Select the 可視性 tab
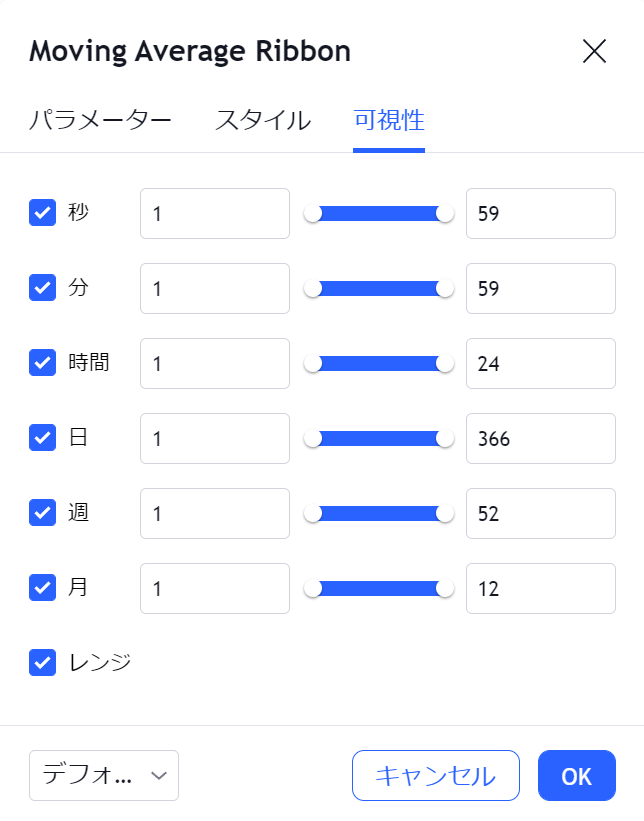This screenshot has width=644, height=821. 389,121
